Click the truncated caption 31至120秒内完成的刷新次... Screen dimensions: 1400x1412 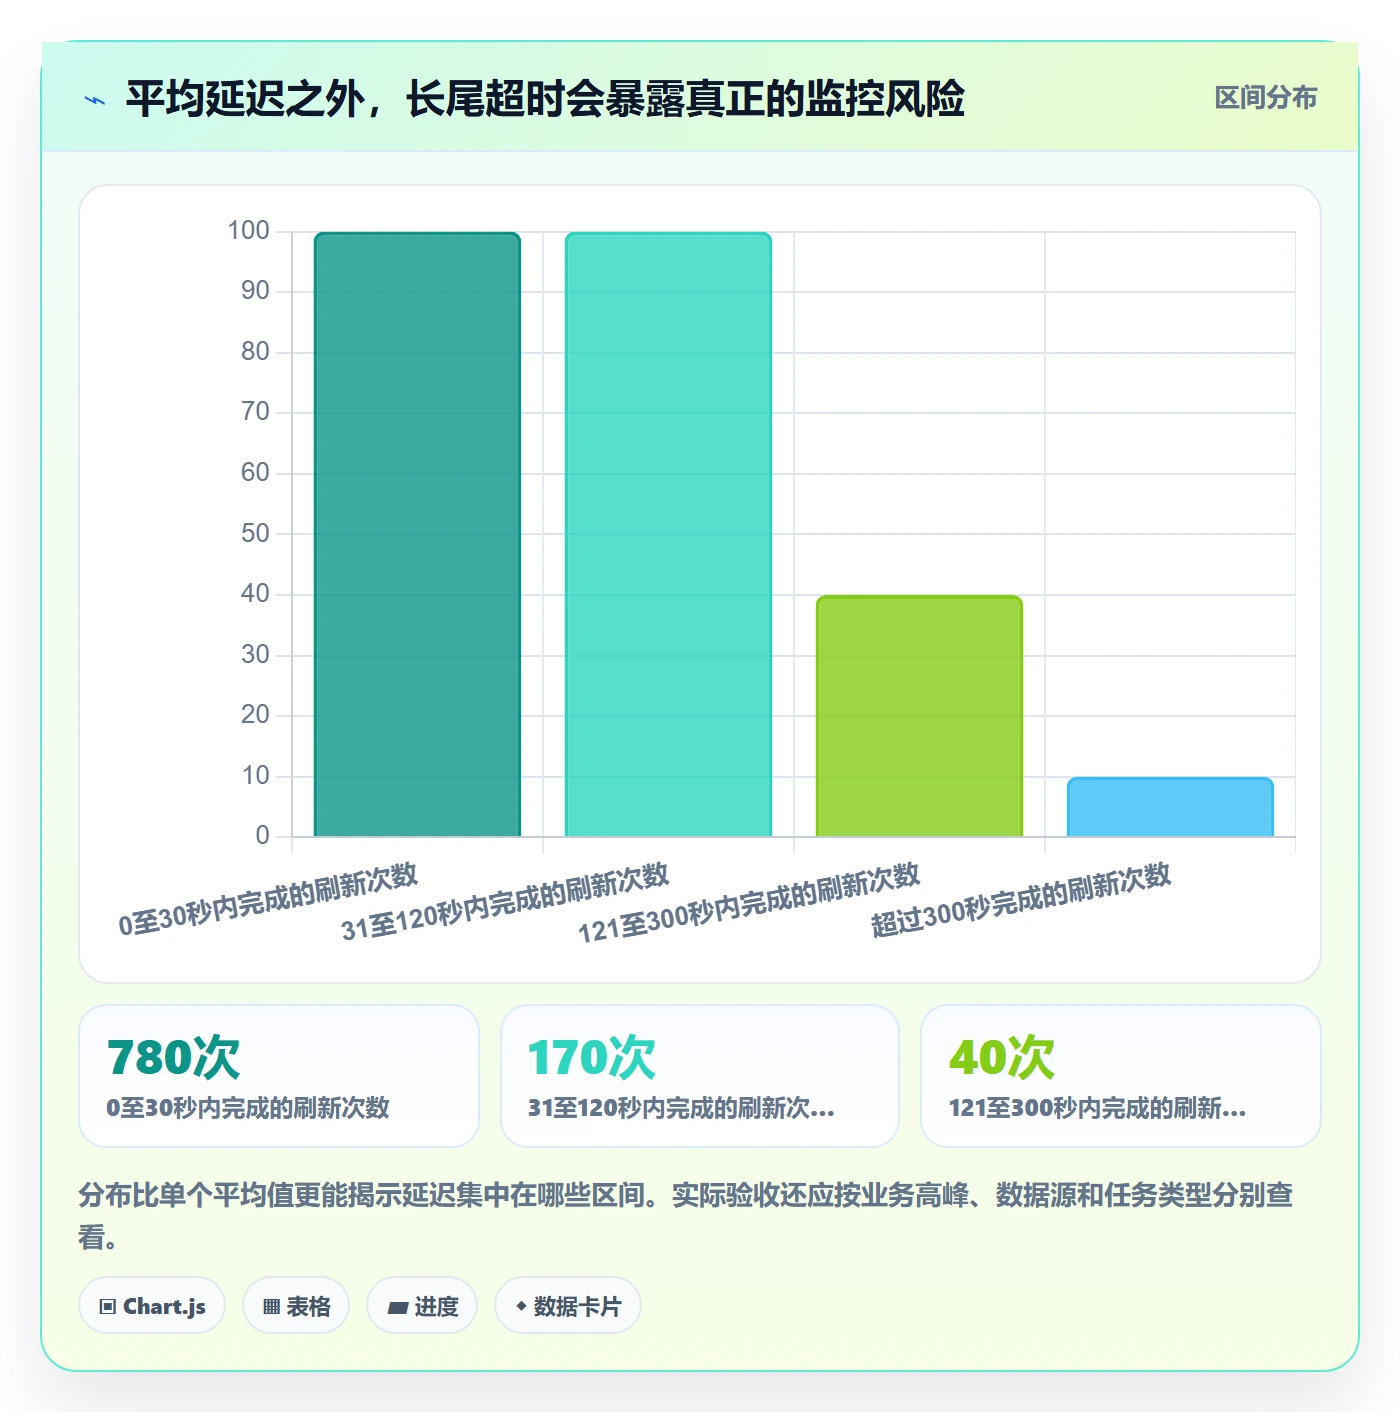click(x=681, y=1108)
